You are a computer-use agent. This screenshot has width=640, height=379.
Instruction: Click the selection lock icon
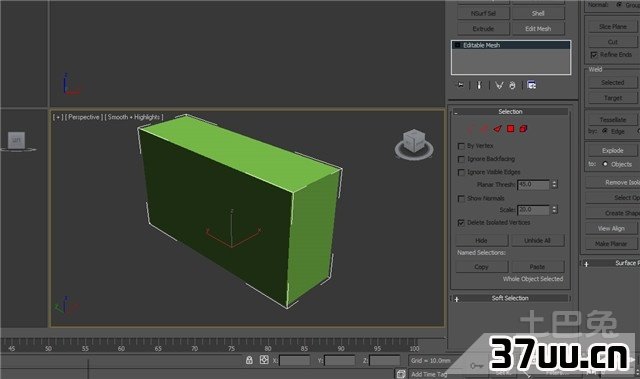point(249,360)
